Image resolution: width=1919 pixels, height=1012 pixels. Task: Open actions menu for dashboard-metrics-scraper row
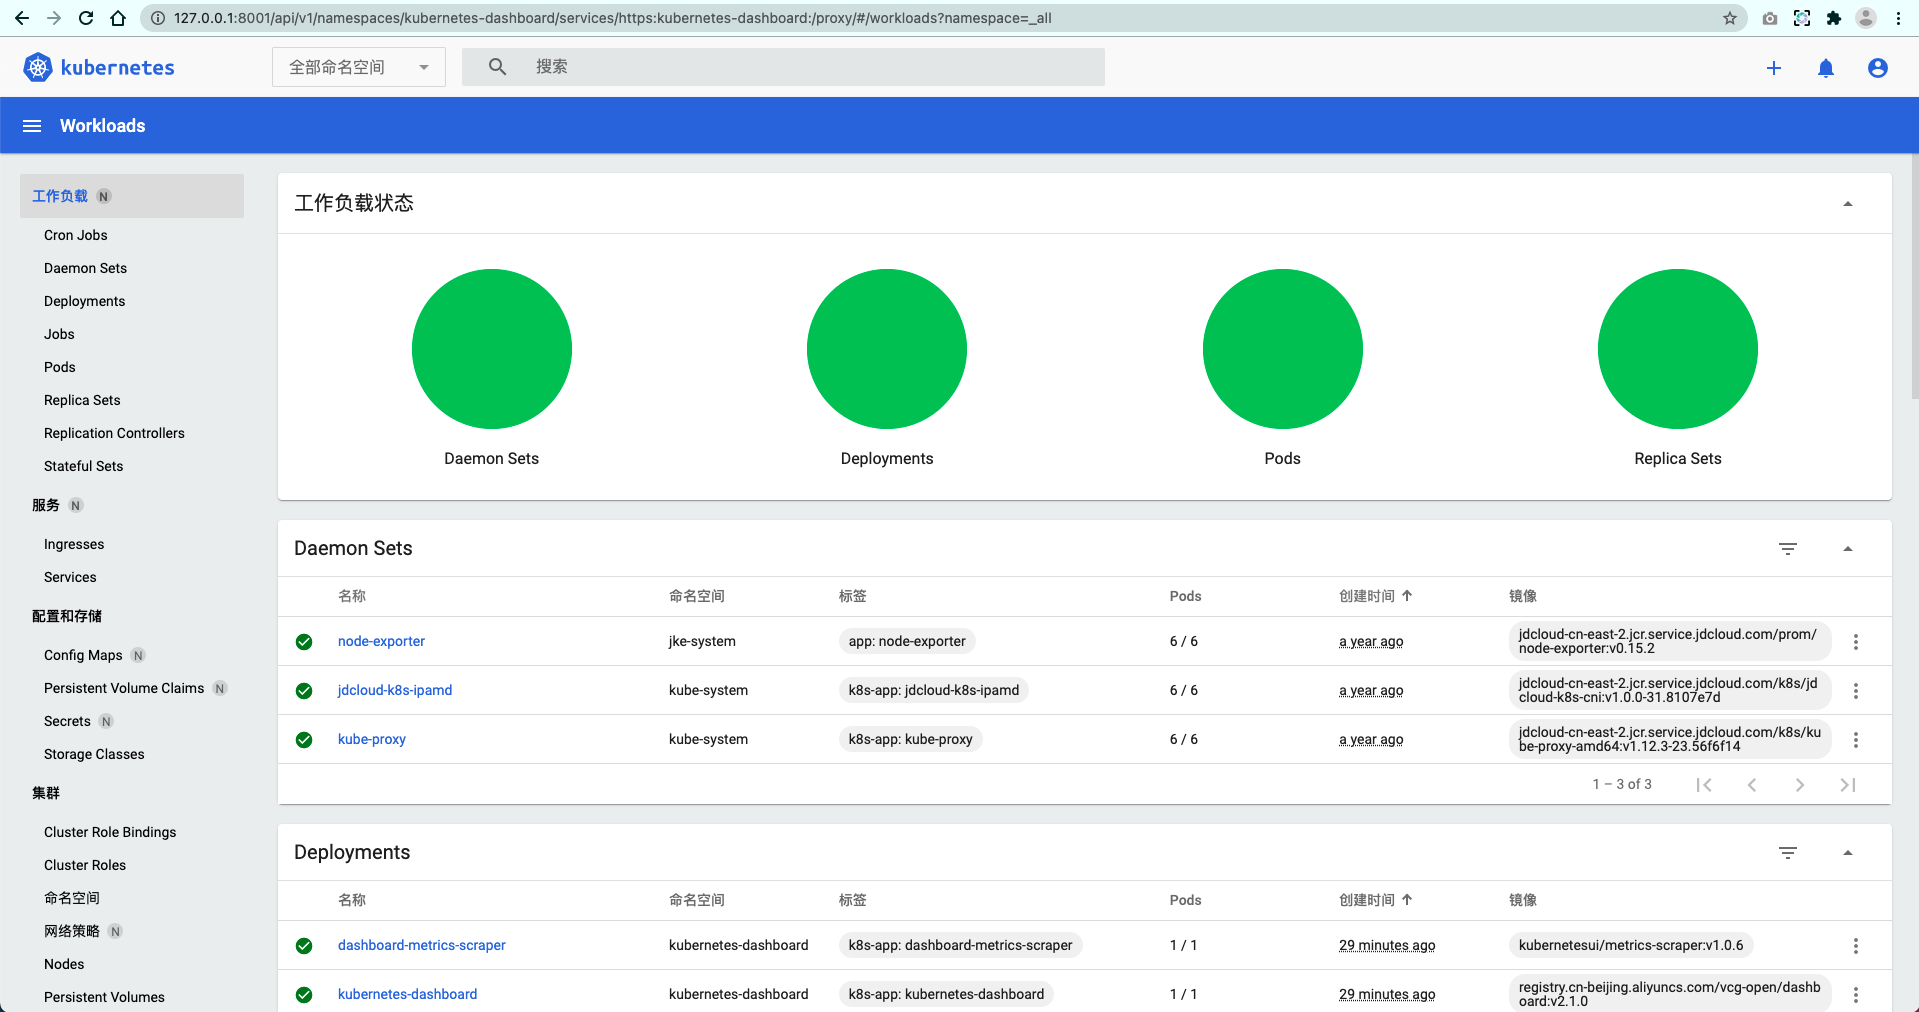tap(1856, 946)
